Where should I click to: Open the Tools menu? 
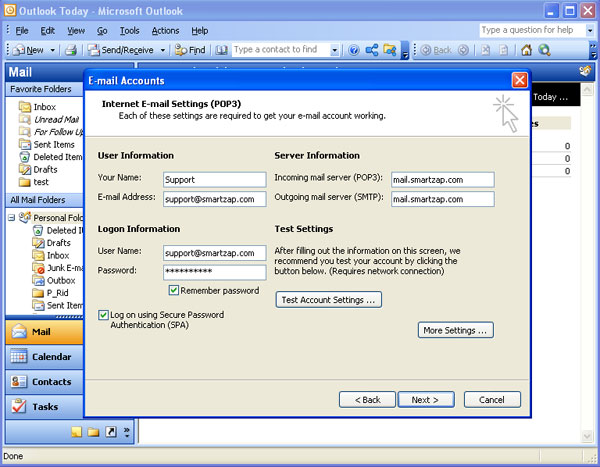point(129,31)
